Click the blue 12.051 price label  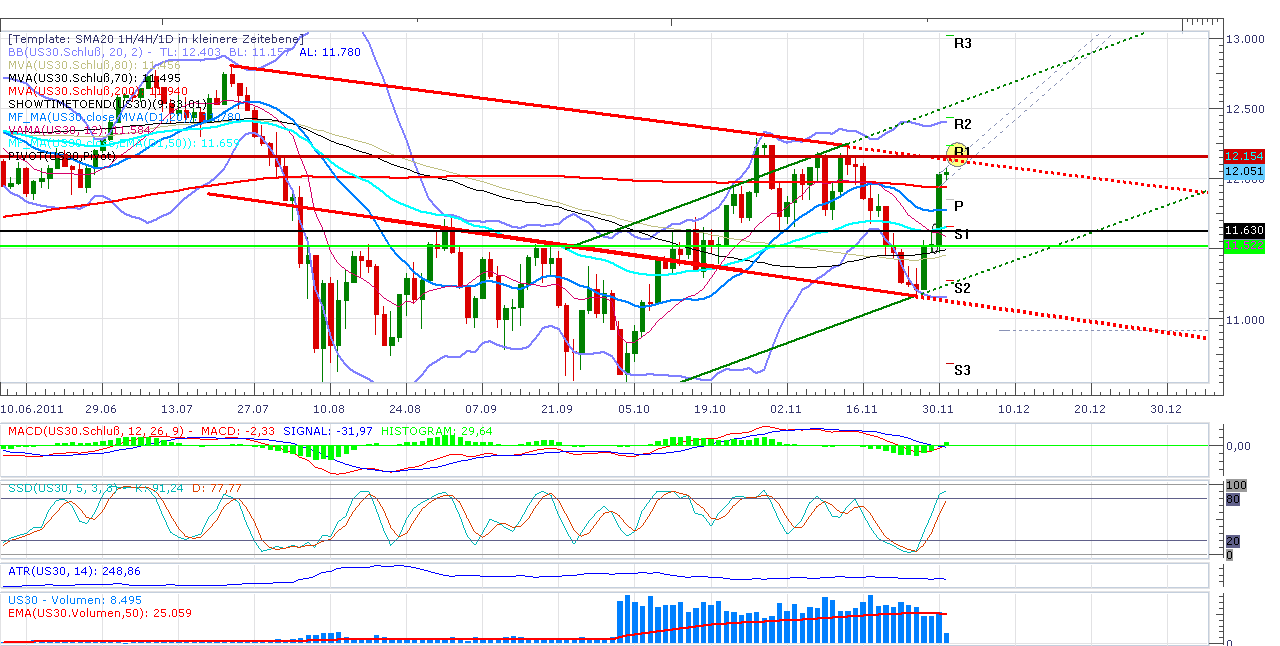tap(1243, 172)
